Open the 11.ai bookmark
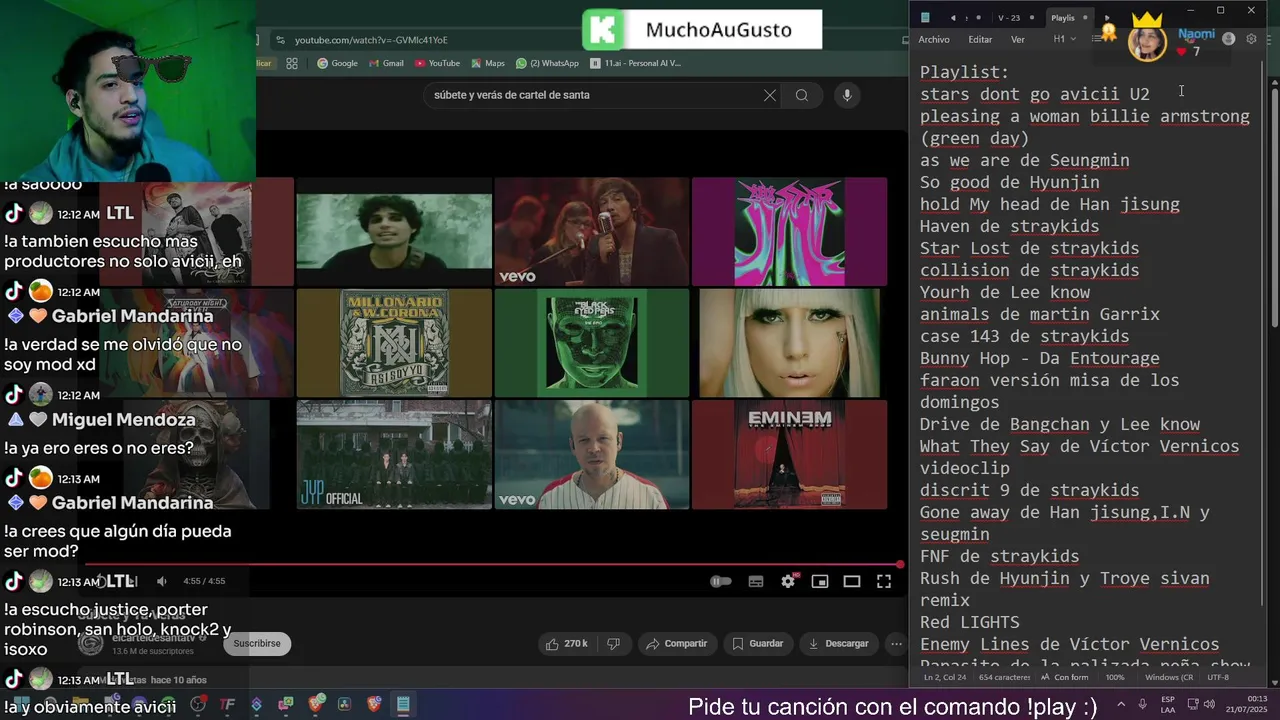The image size is (1280, 720). click(635, 63)
